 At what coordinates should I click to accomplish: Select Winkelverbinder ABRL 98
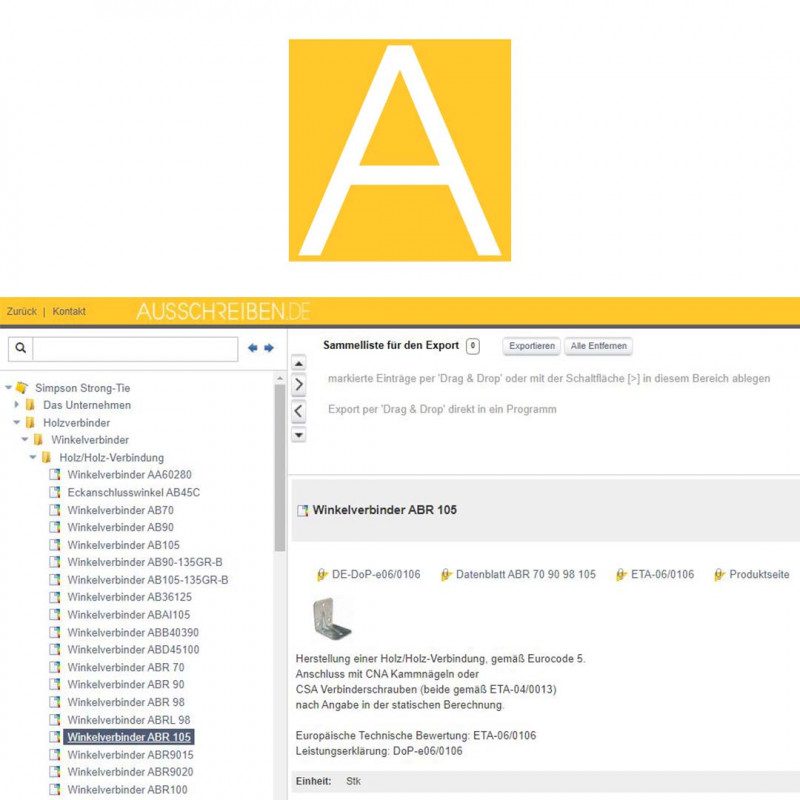[x=129, y=720]
